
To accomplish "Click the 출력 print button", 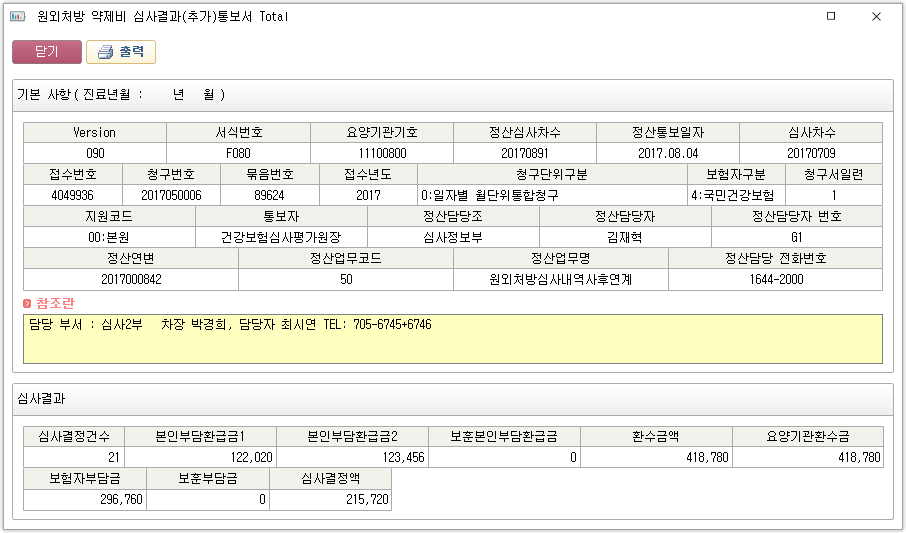I will click(121, 52).
